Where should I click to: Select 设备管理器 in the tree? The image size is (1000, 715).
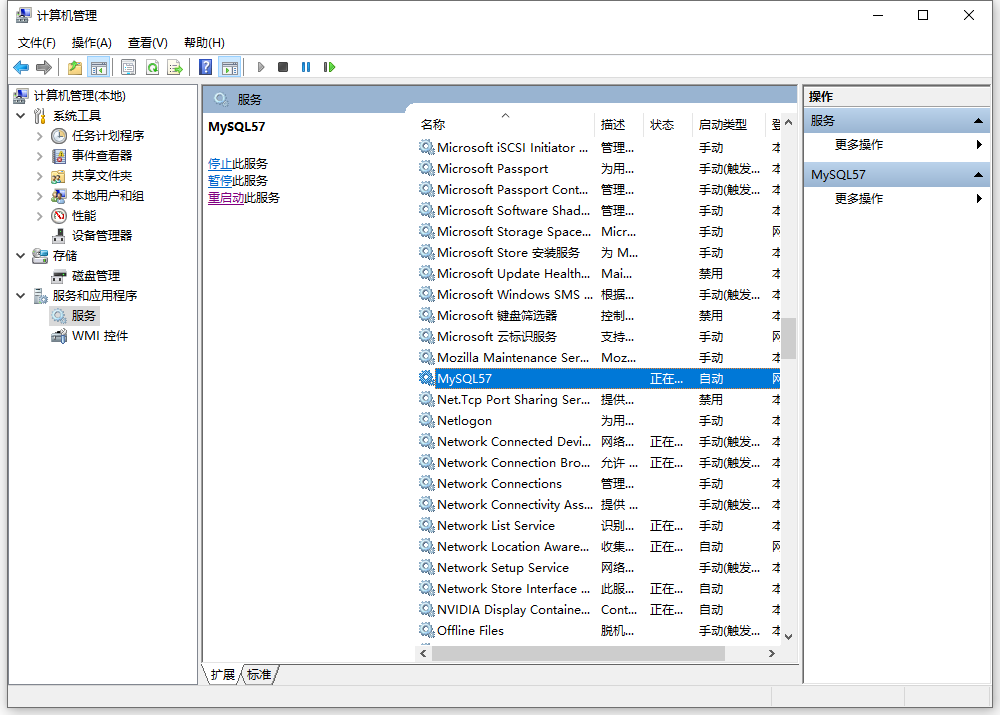click(101, 236)
